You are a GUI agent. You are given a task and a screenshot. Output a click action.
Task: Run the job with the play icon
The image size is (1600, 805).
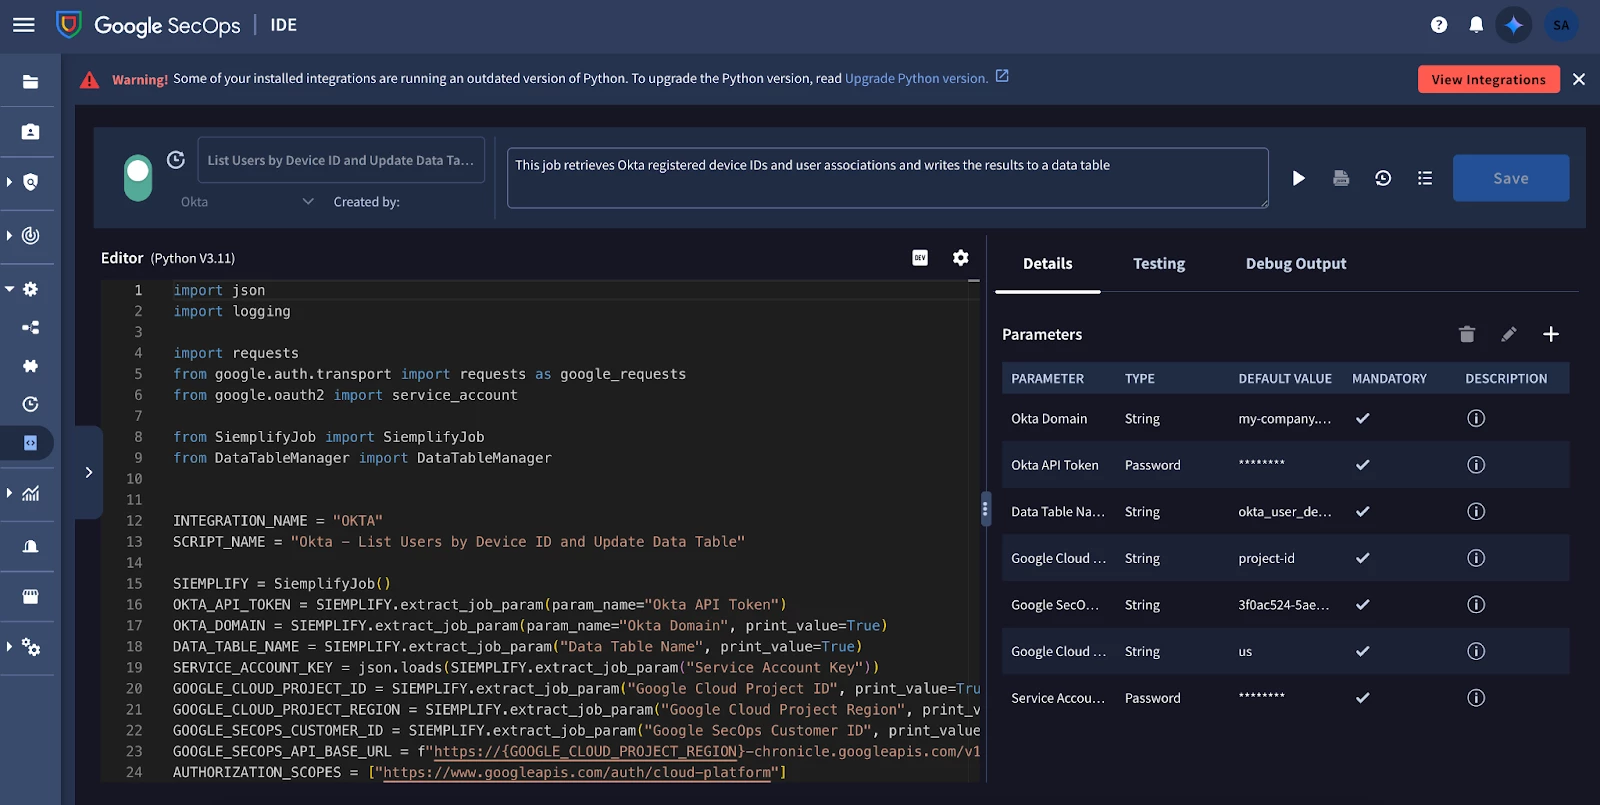tap(1298, 178)
